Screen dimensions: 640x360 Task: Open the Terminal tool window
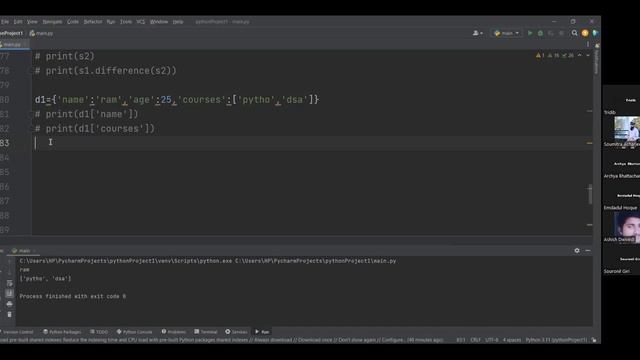(206, 332)
